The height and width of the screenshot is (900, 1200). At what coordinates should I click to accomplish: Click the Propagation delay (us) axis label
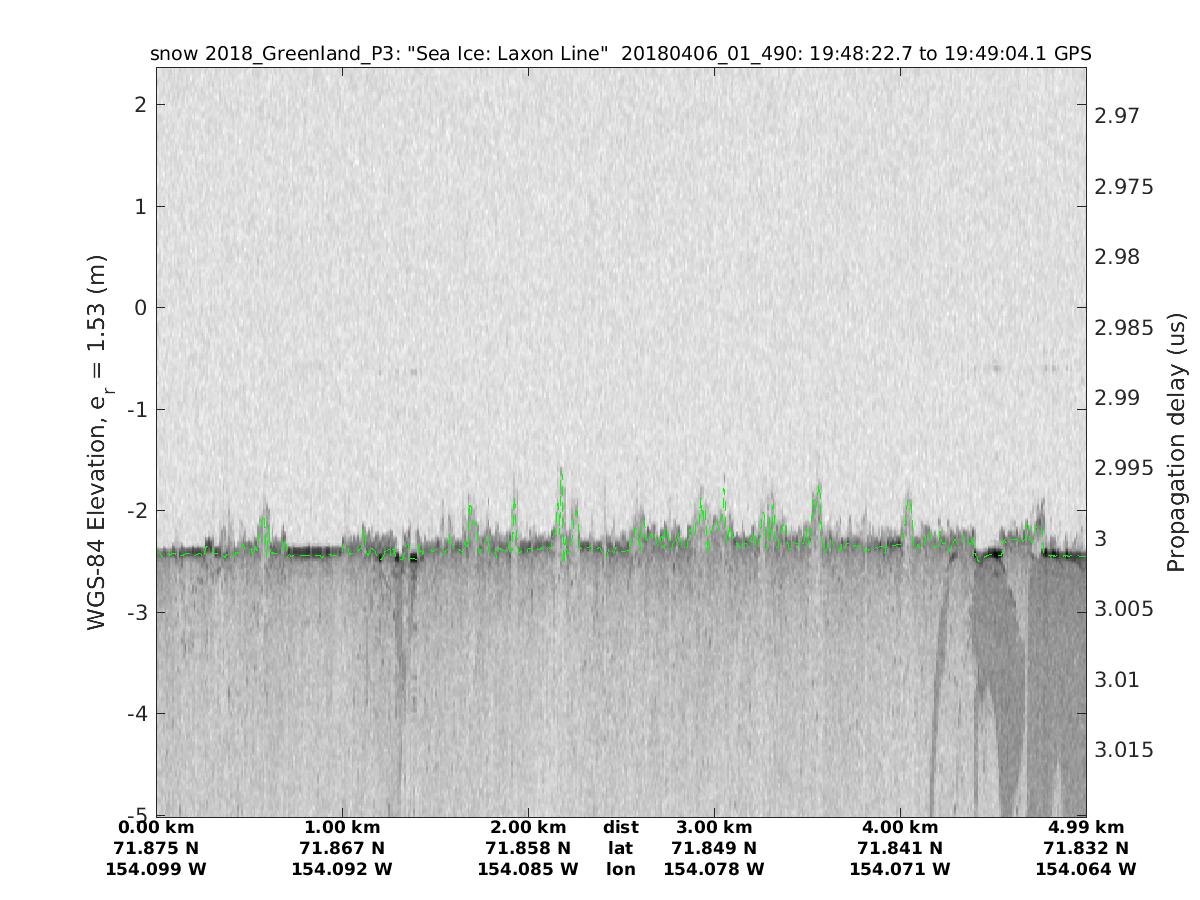pyautogui.click(x=1175, y=442)
